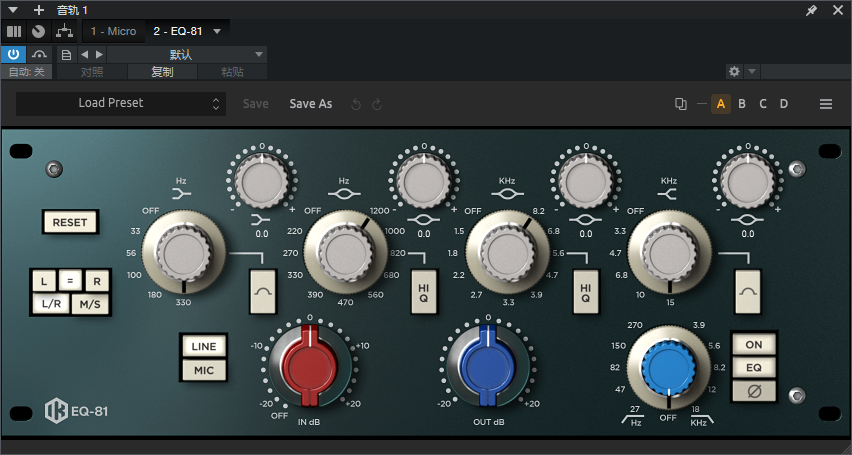Click the low shelf frequency selector knob
The image size is (852, 455).
(184, 253)
